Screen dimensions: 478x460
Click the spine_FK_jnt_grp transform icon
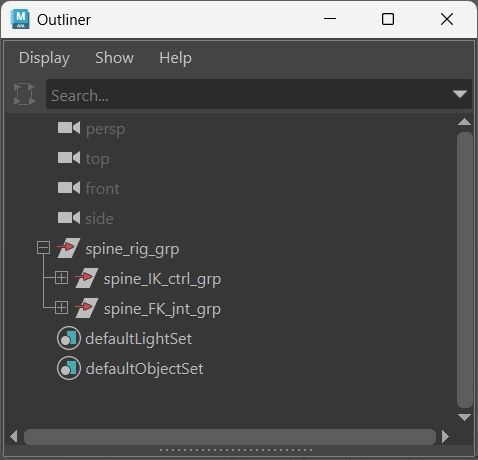[87, 308]
